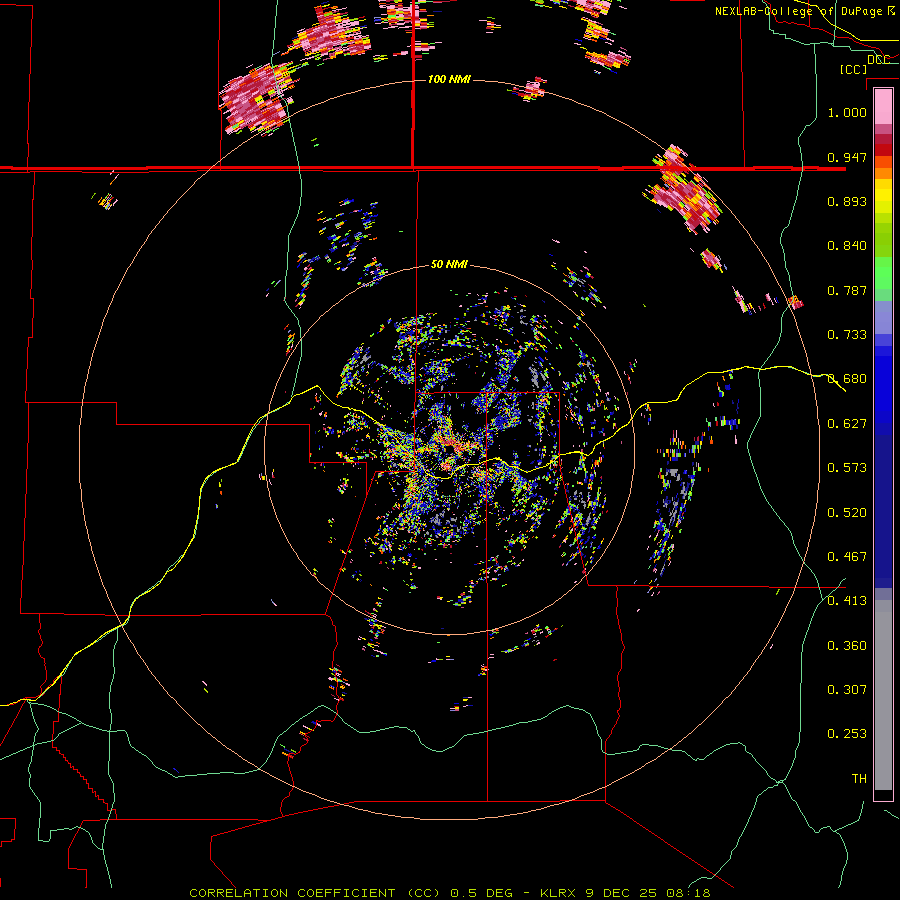Click the 0.893 scale value
Viewport: 900px width, 900px height.
tap(847, 201)
